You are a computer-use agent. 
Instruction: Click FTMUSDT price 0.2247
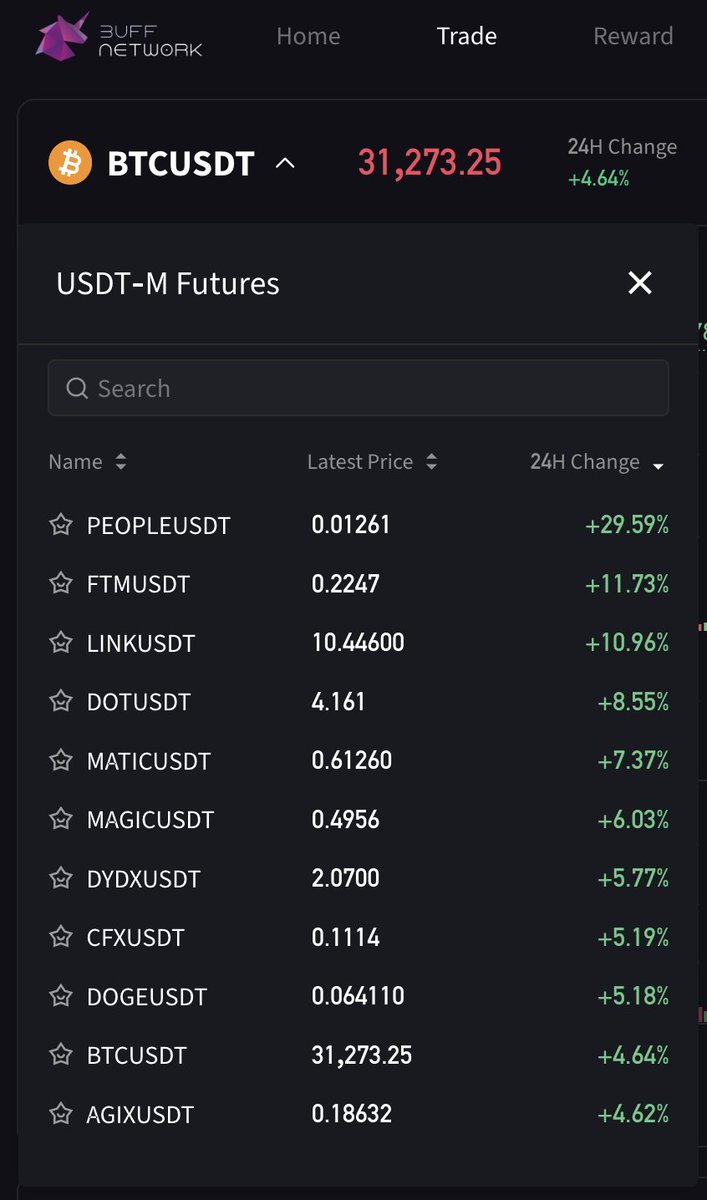tap(346, 583)
